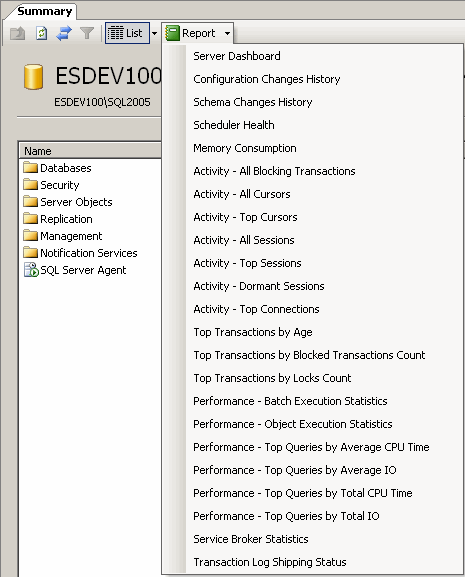Select the Replication folder icon
Image resolution: width=465 pixels, height=577 pixels.
(x=30, y=219)
